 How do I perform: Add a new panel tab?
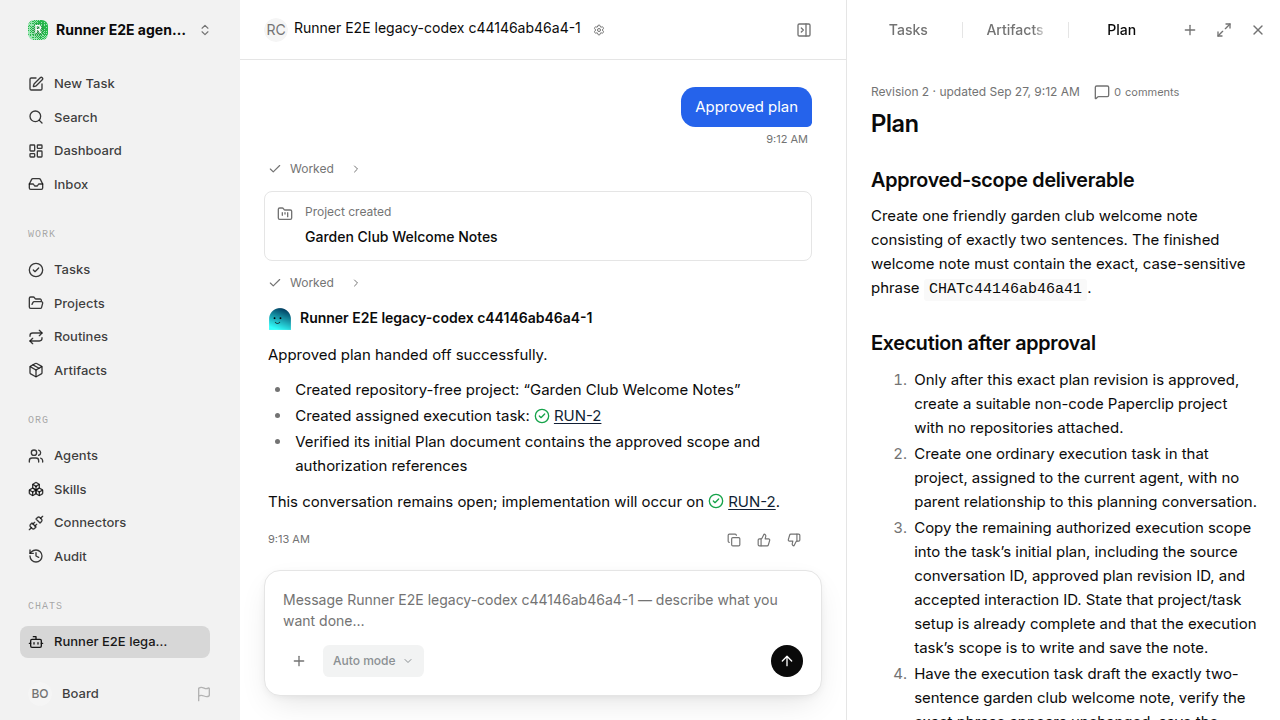[1190, 30]
